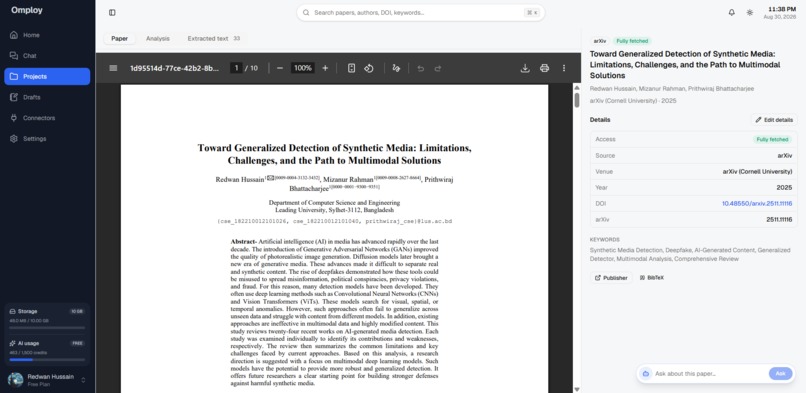Click the FREE badge beside AI usage
The image size is (806, 393).
(x=78, y=343)
